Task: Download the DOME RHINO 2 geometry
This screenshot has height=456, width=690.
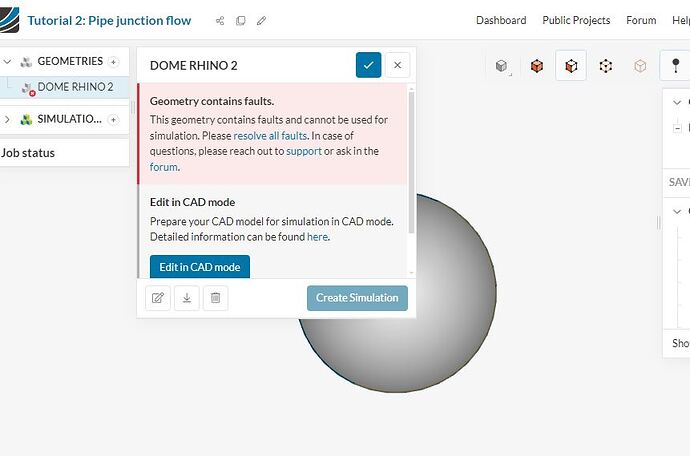Action: tap(187, 297)
